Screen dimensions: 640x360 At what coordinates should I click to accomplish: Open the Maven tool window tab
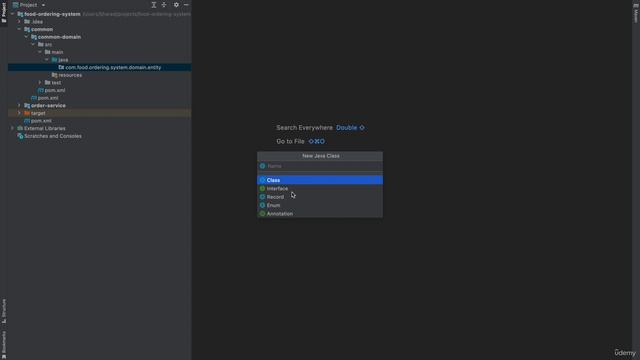click(x=636, y=13)
